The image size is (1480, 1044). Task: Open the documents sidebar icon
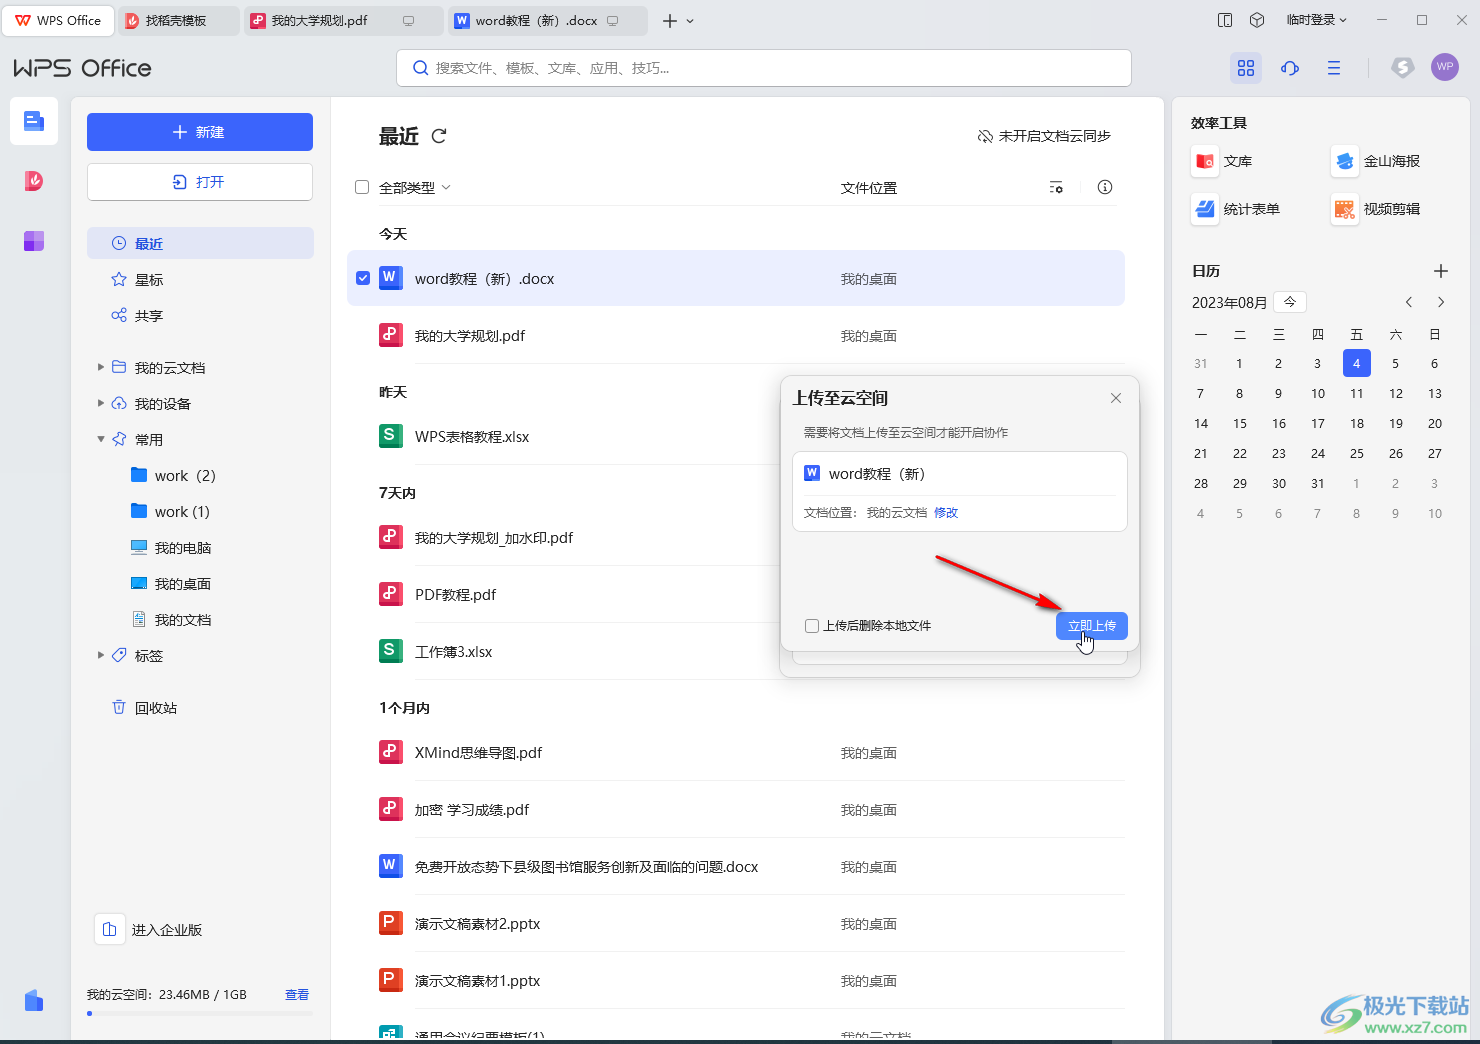(34, 121)
